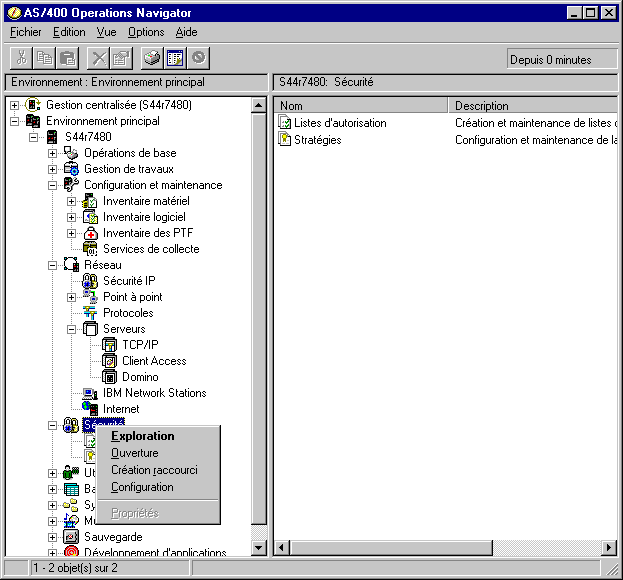Expand Gestion de travaux node
The width and height of the screenshot is (623, 580).
pyautogui.click(x=52, y=169)
